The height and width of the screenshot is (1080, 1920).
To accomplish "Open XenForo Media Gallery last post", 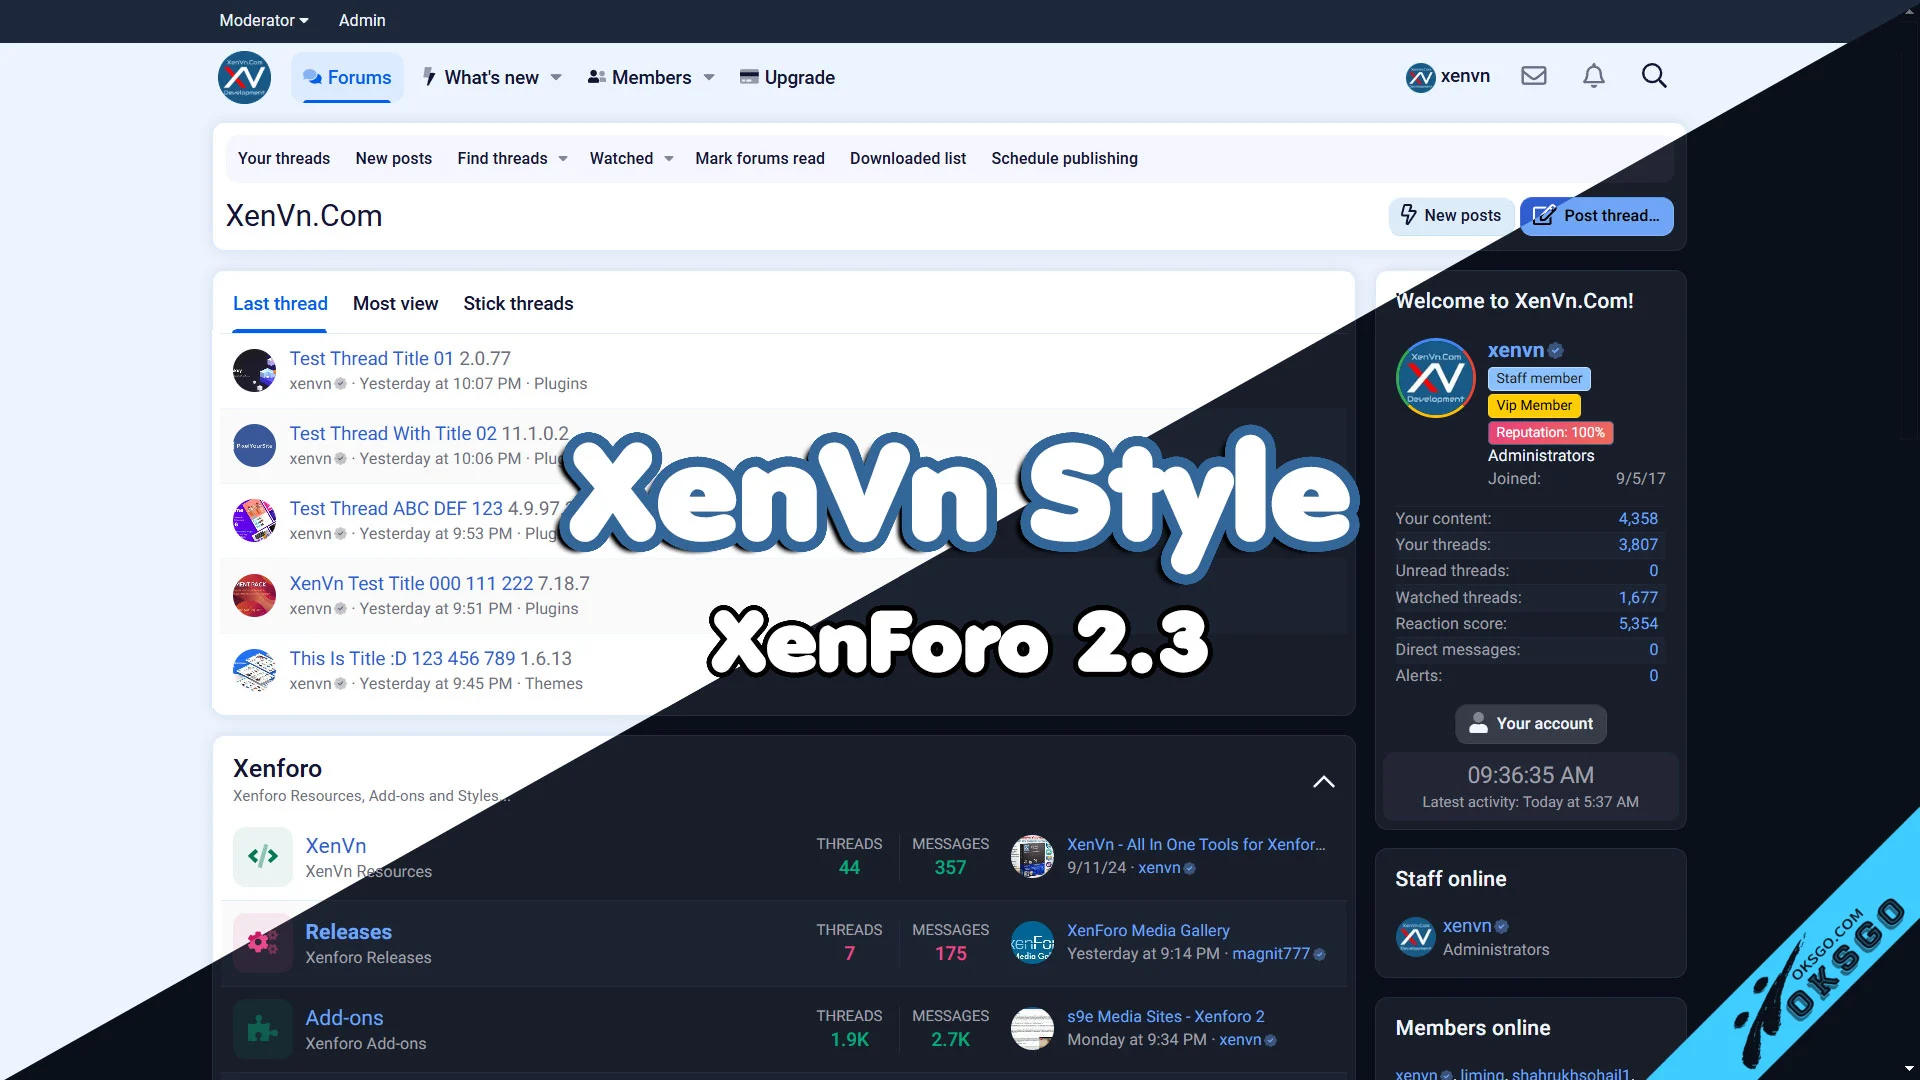I will pos(1148,931).
